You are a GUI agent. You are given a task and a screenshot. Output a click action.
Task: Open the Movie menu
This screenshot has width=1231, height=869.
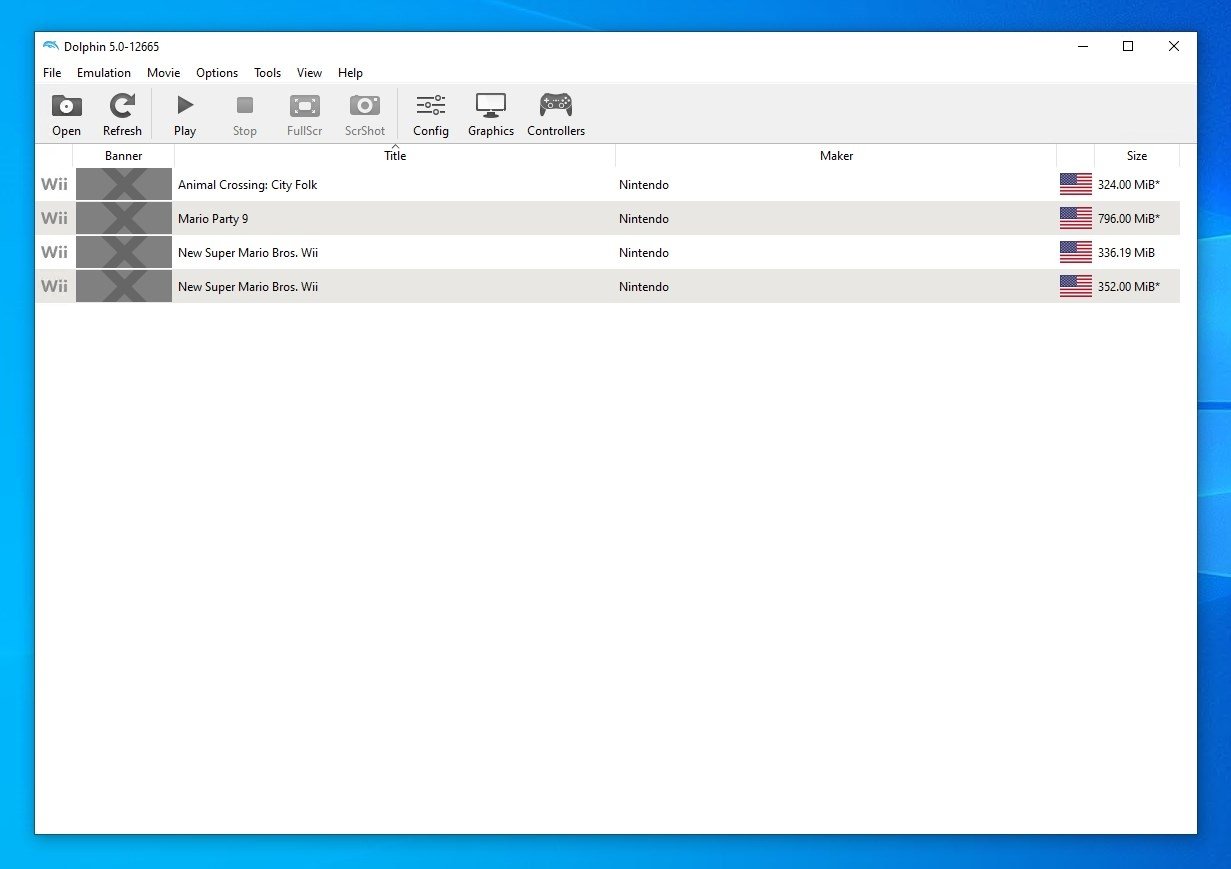pos(163,73)
